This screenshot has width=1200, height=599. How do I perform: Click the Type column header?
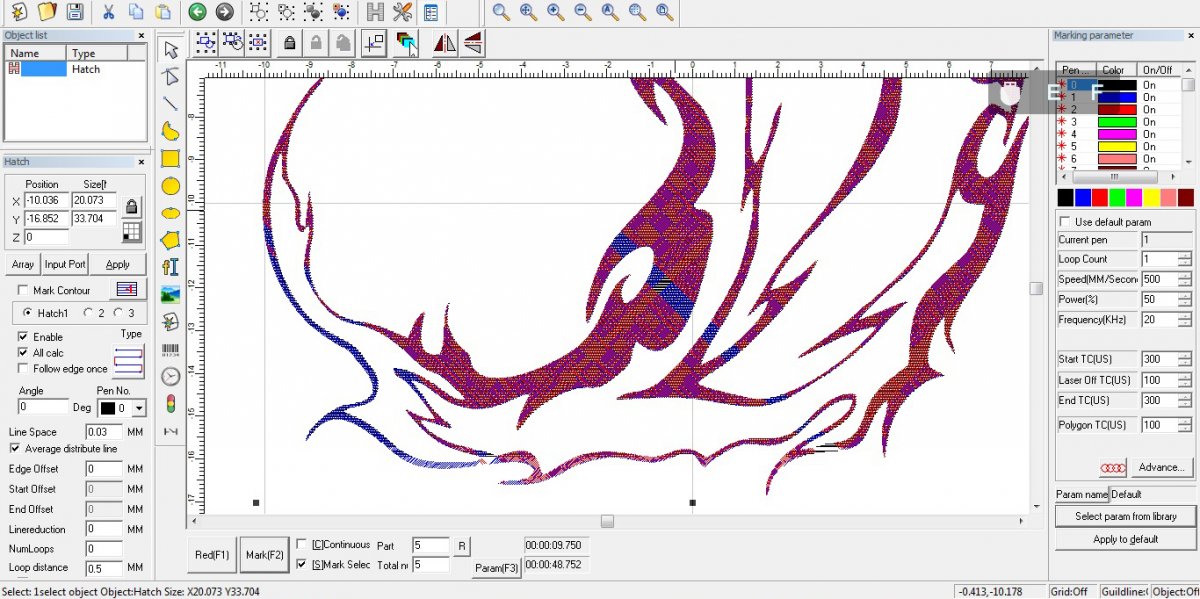click(x=98, y=53)
